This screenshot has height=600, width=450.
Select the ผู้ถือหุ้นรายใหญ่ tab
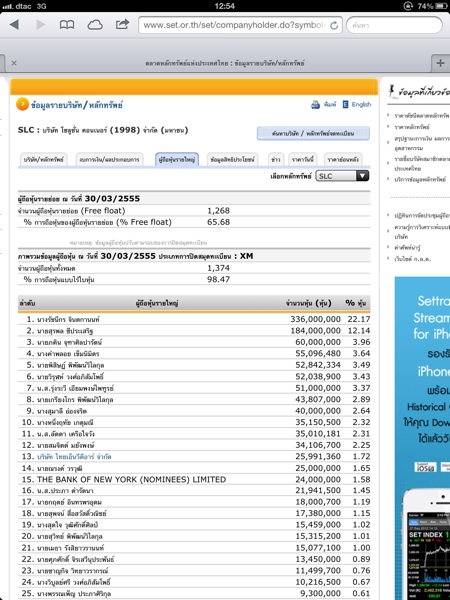coord(177,159)
